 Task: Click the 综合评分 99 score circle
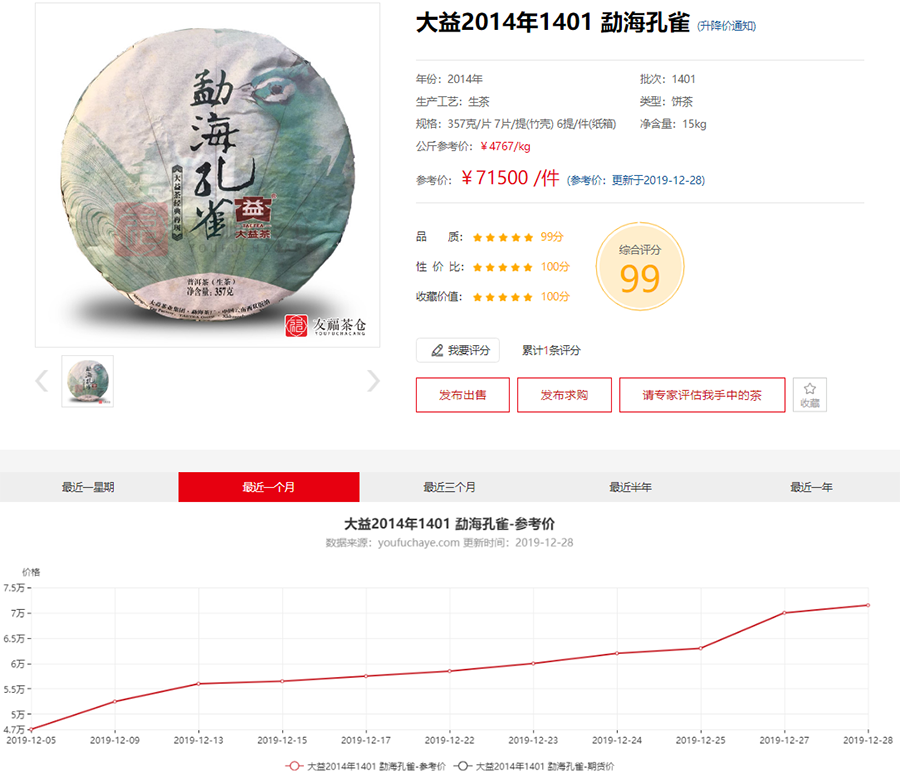(640, 267)
